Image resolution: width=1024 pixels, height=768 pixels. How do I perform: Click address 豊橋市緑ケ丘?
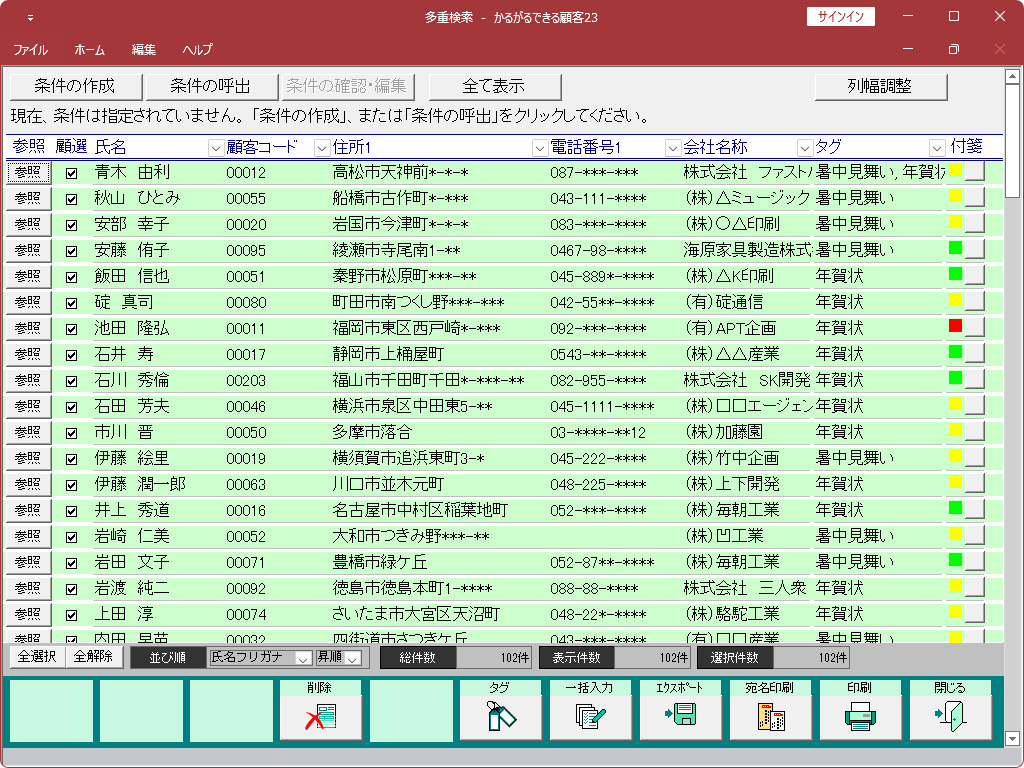pyautogui.click(x=379, y=562)
